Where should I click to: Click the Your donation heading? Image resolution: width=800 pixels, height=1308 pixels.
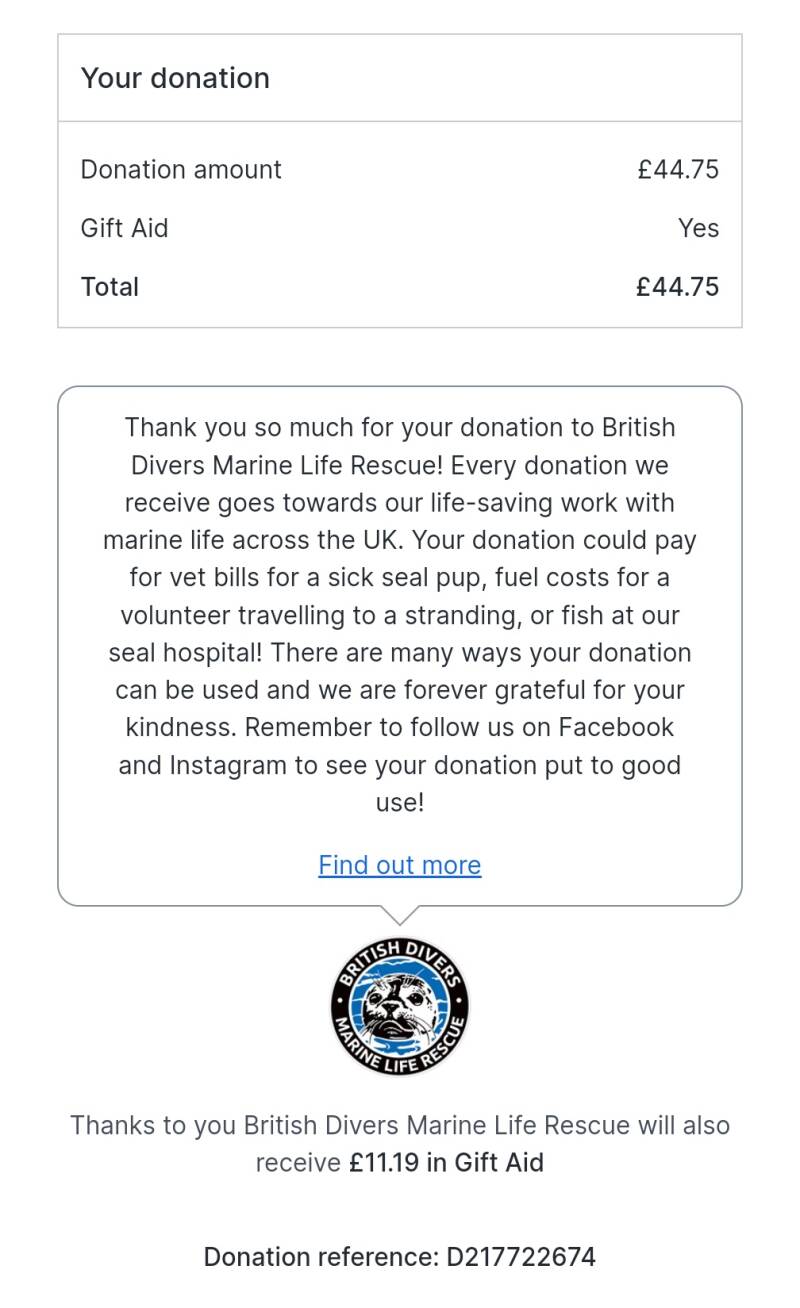click(x=175, y=78)
